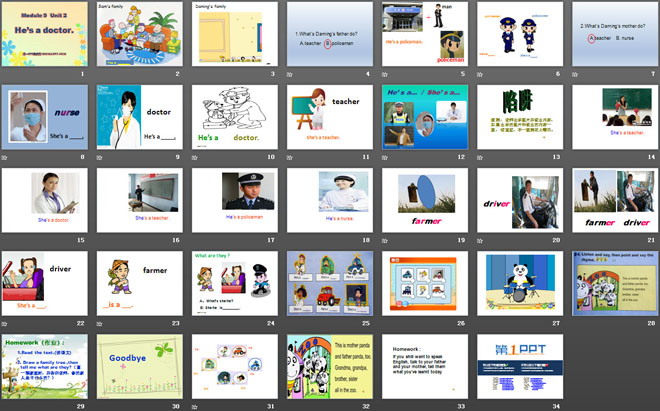
Task: Click the animation star icon under slide 4
Action: coord(291,74)
